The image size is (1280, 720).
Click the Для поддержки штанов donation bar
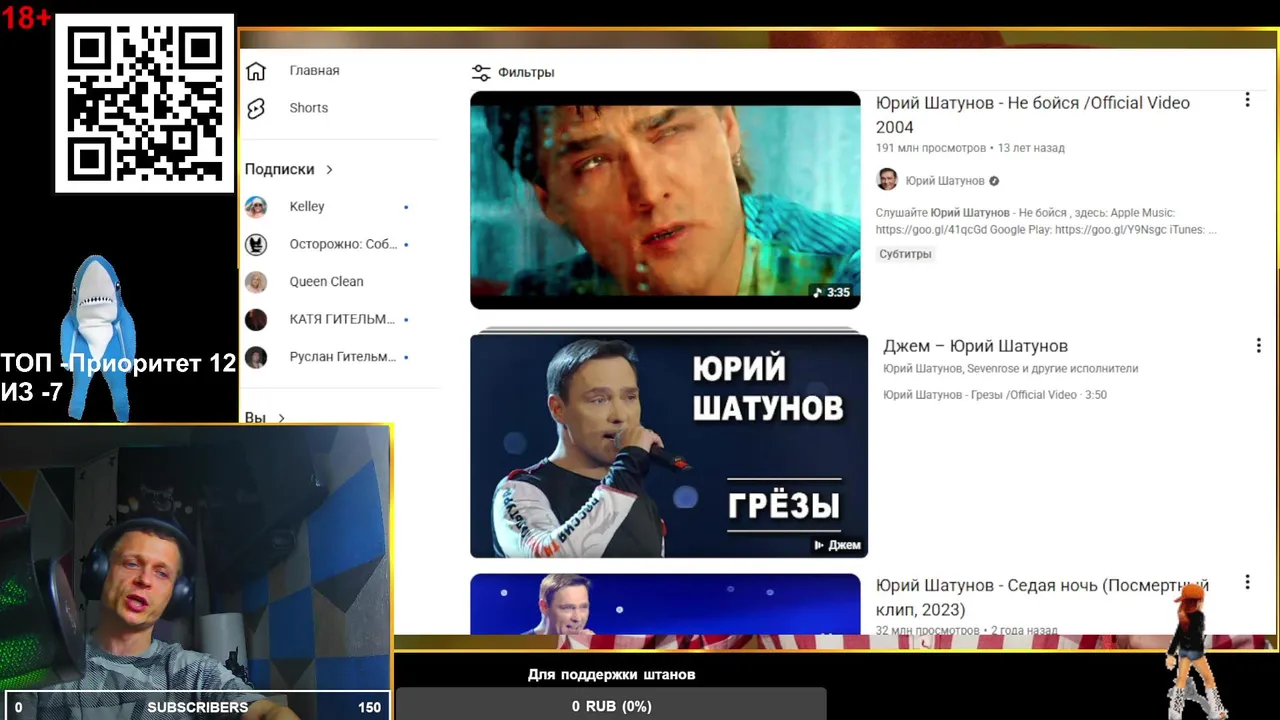tap(611, 705)
